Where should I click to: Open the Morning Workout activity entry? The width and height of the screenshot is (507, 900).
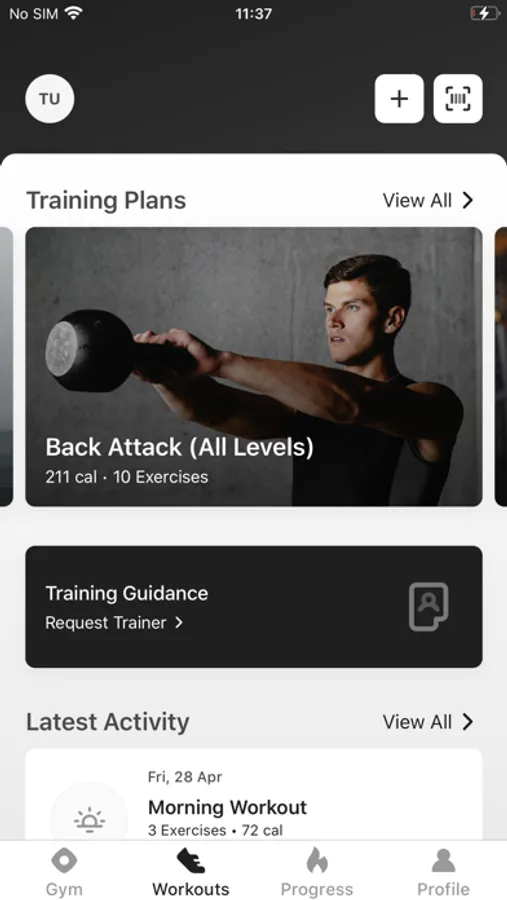coord(254,795)
